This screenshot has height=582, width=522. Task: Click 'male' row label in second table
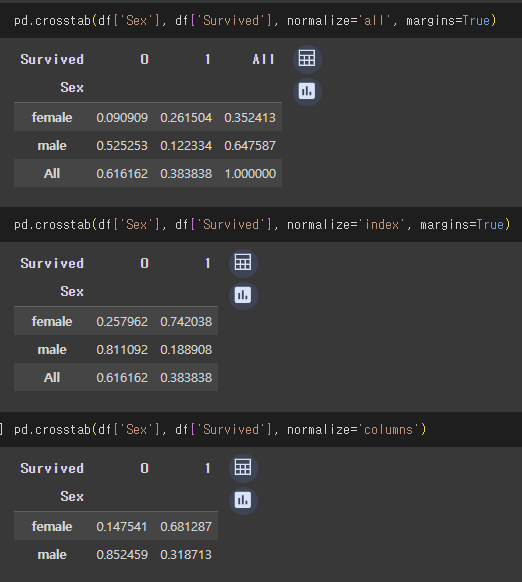(52, 350)
